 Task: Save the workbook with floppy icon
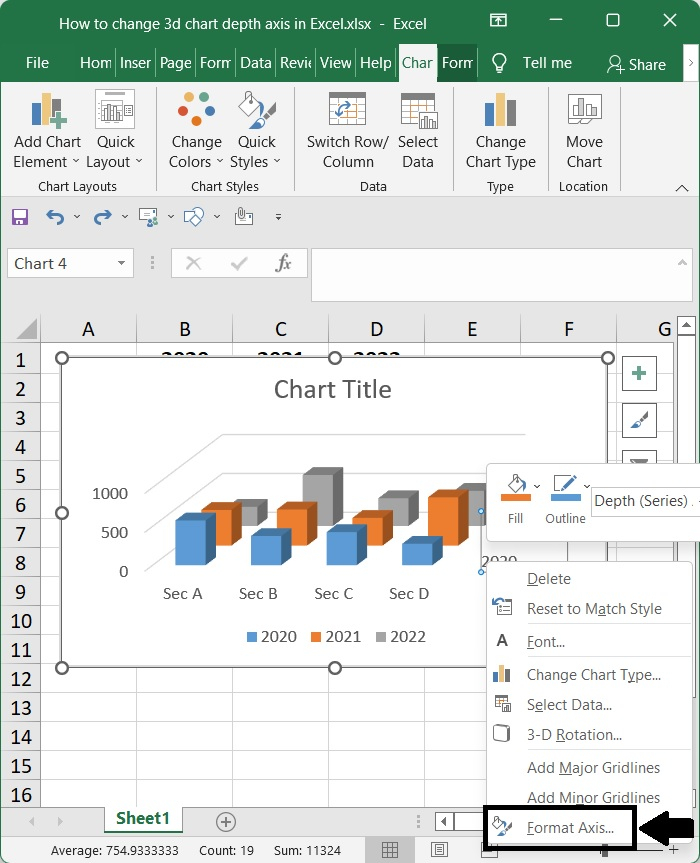click(20, 217)
